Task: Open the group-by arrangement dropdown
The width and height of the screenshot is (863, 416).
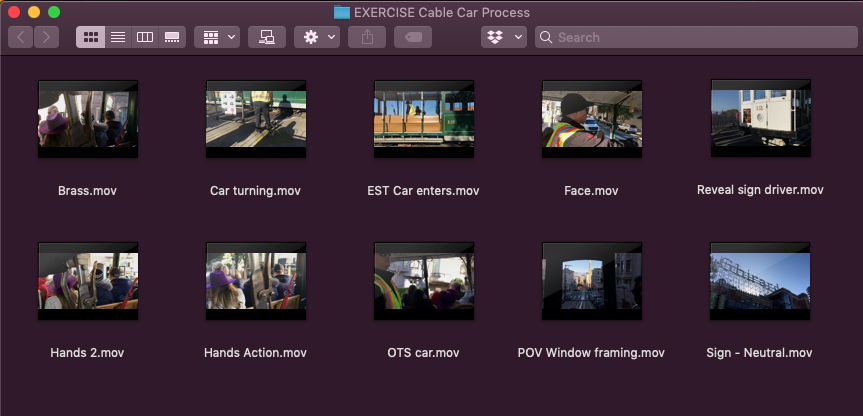Action: coord(217,37)
